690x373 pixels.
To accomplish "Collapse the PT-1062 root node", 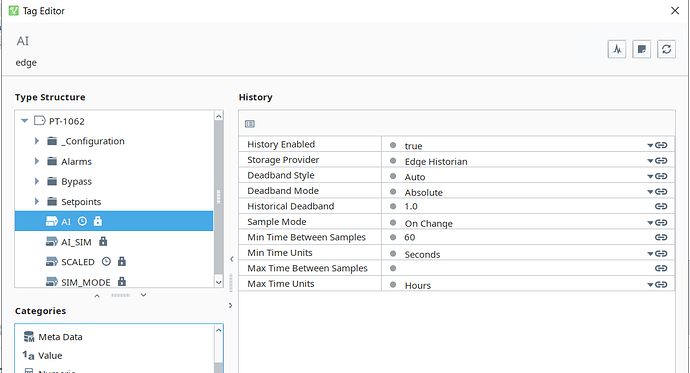I will pyautogui.click(x=25, y=121).
